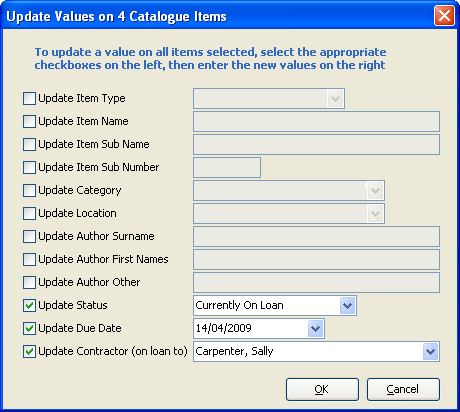The height and width of the screenshot is (412, 460).
Task: Open the Currently On Loan status dropdown
Action: pyautogui.click(x=347, y=306)
